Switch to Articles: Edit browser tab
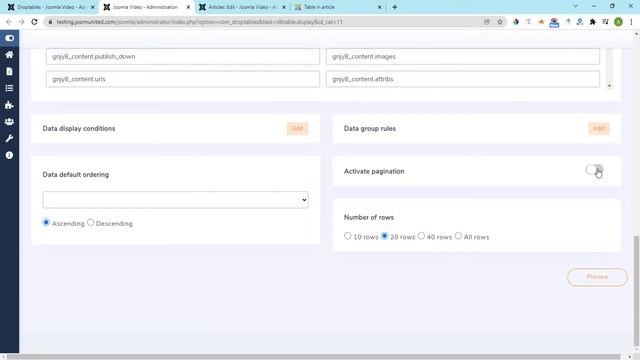640x360 pixels. pyautogui.click(x=242, y=7)
